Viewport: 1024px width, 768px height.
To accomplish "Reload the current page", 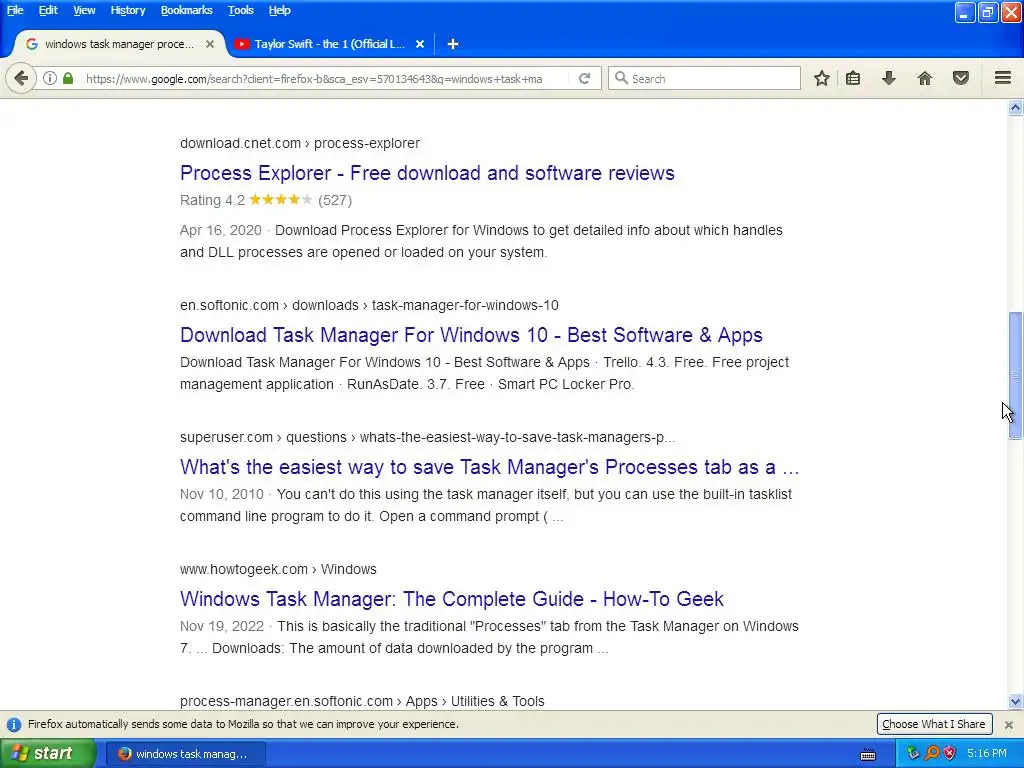I will pyautogui.click(x=584, y=78).
